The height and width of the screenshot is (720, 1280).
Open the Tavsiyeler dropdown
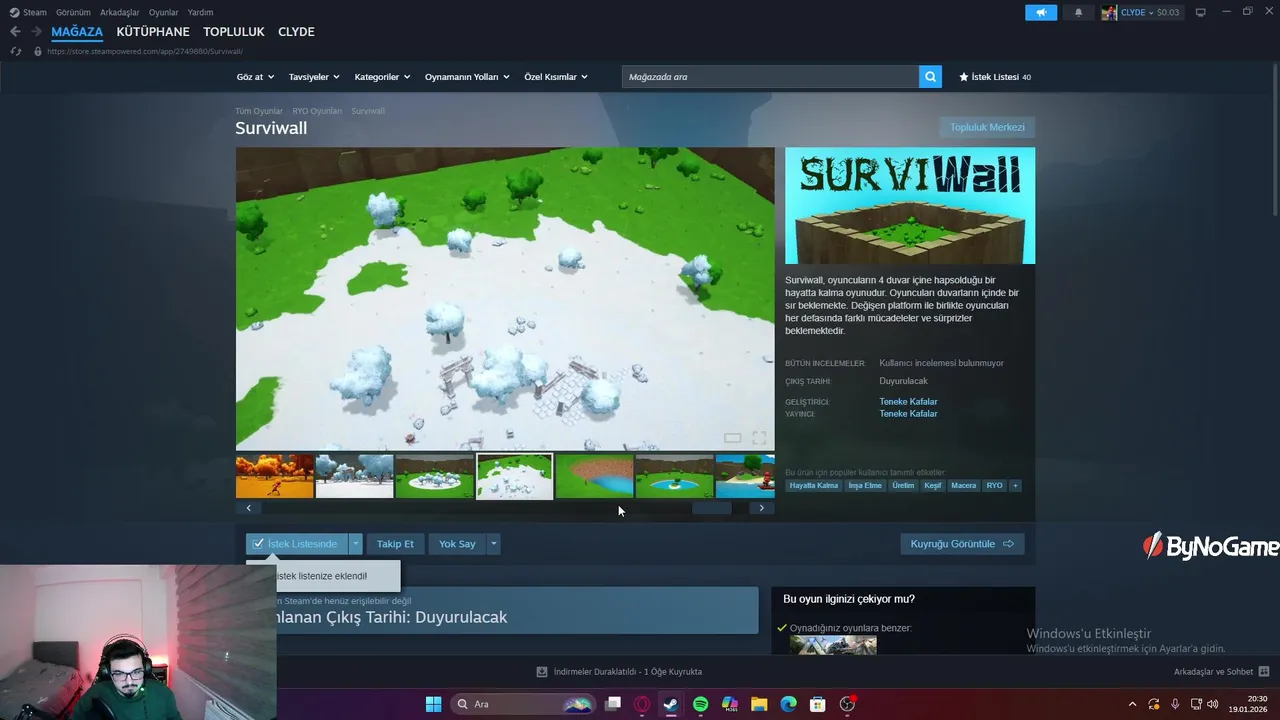click(x=314, y=77)
